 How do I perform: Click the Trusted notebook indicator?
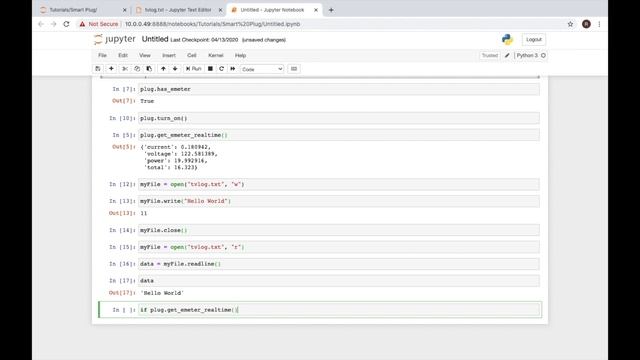(489, 56)
